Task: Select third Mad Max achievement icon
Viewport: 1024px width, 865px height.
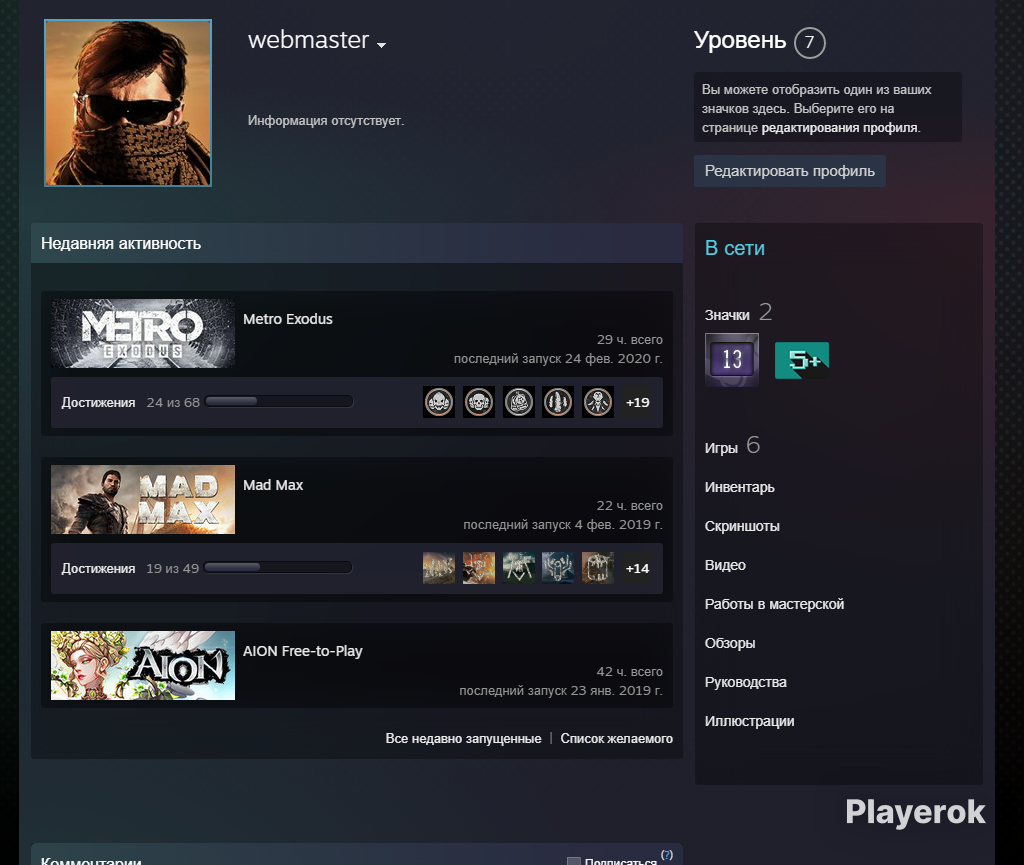Action: click(519, 568)
